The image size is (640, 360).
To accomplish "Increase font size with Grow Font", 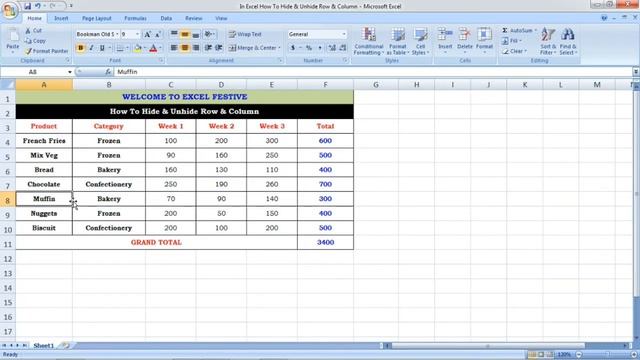I will 147,34.
